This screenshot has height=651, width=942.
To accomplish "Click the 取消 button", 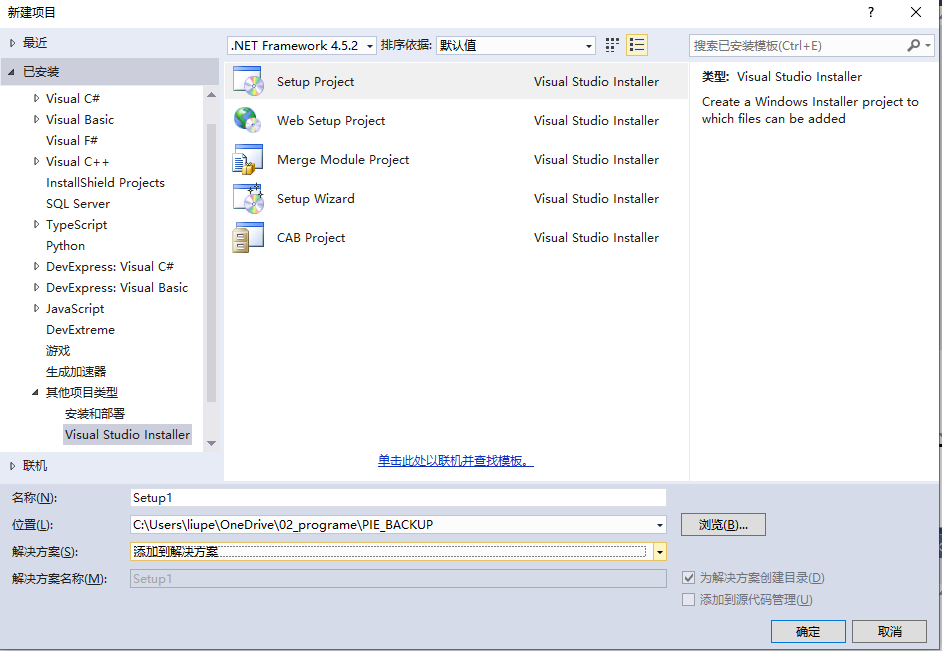I will point(890,631).
